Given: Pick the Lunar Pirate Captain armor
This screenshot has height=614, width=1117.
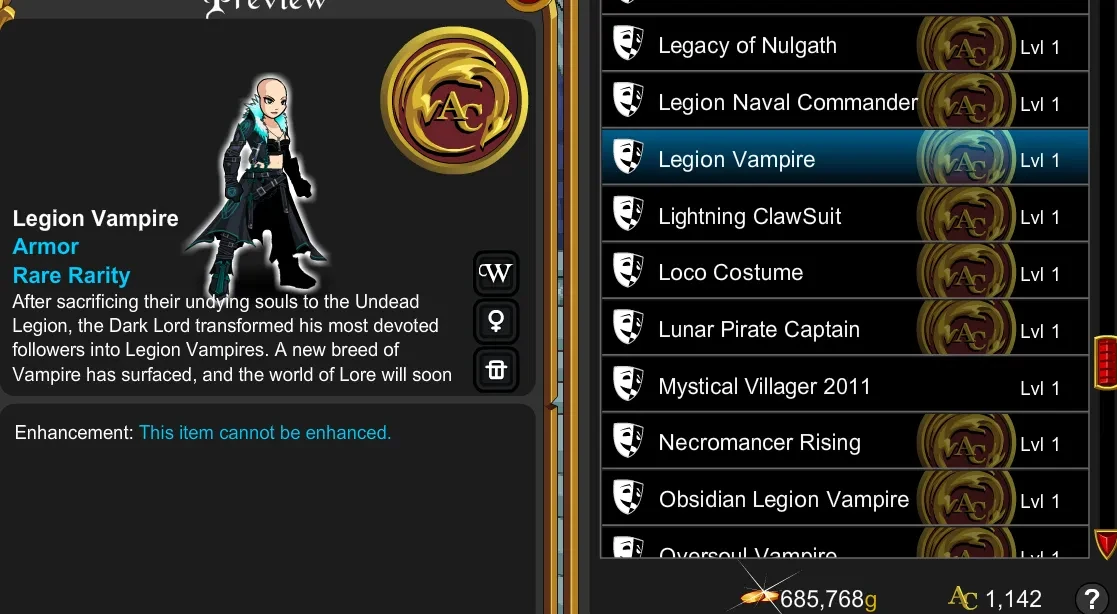Looking at the screenshot, I should [x=845, y=329].
